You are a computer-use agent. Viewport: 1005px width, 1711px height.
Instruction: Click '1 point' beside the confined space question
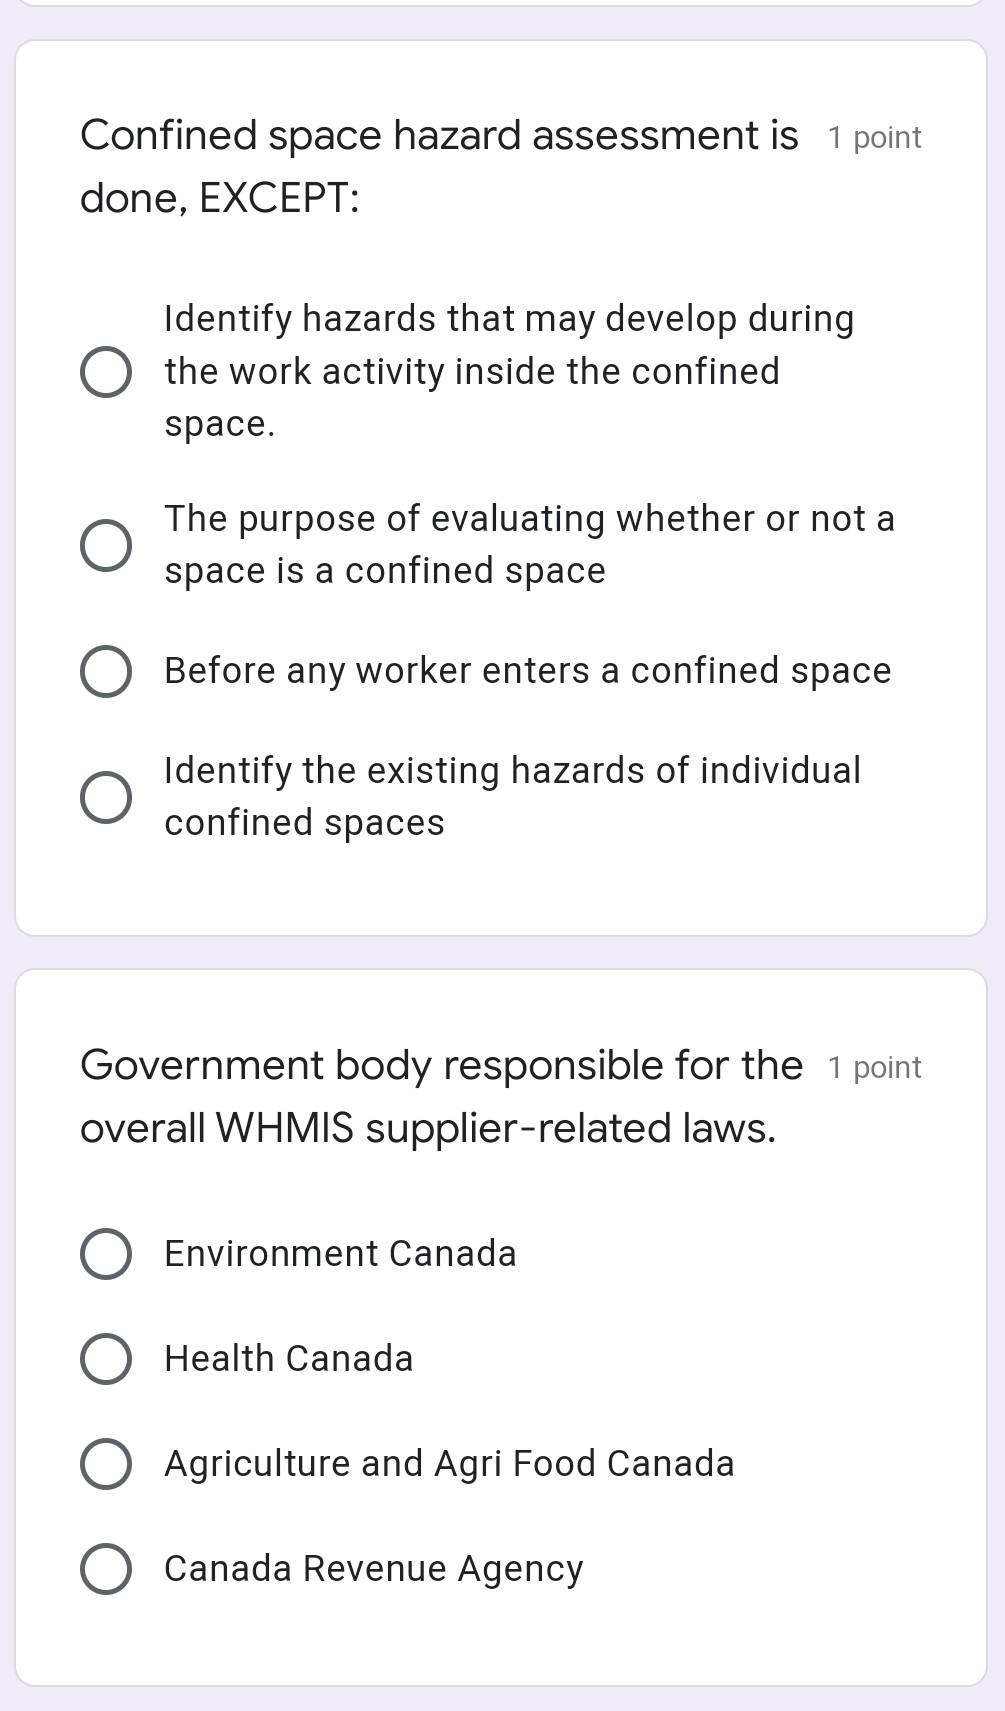coord(872,138)
